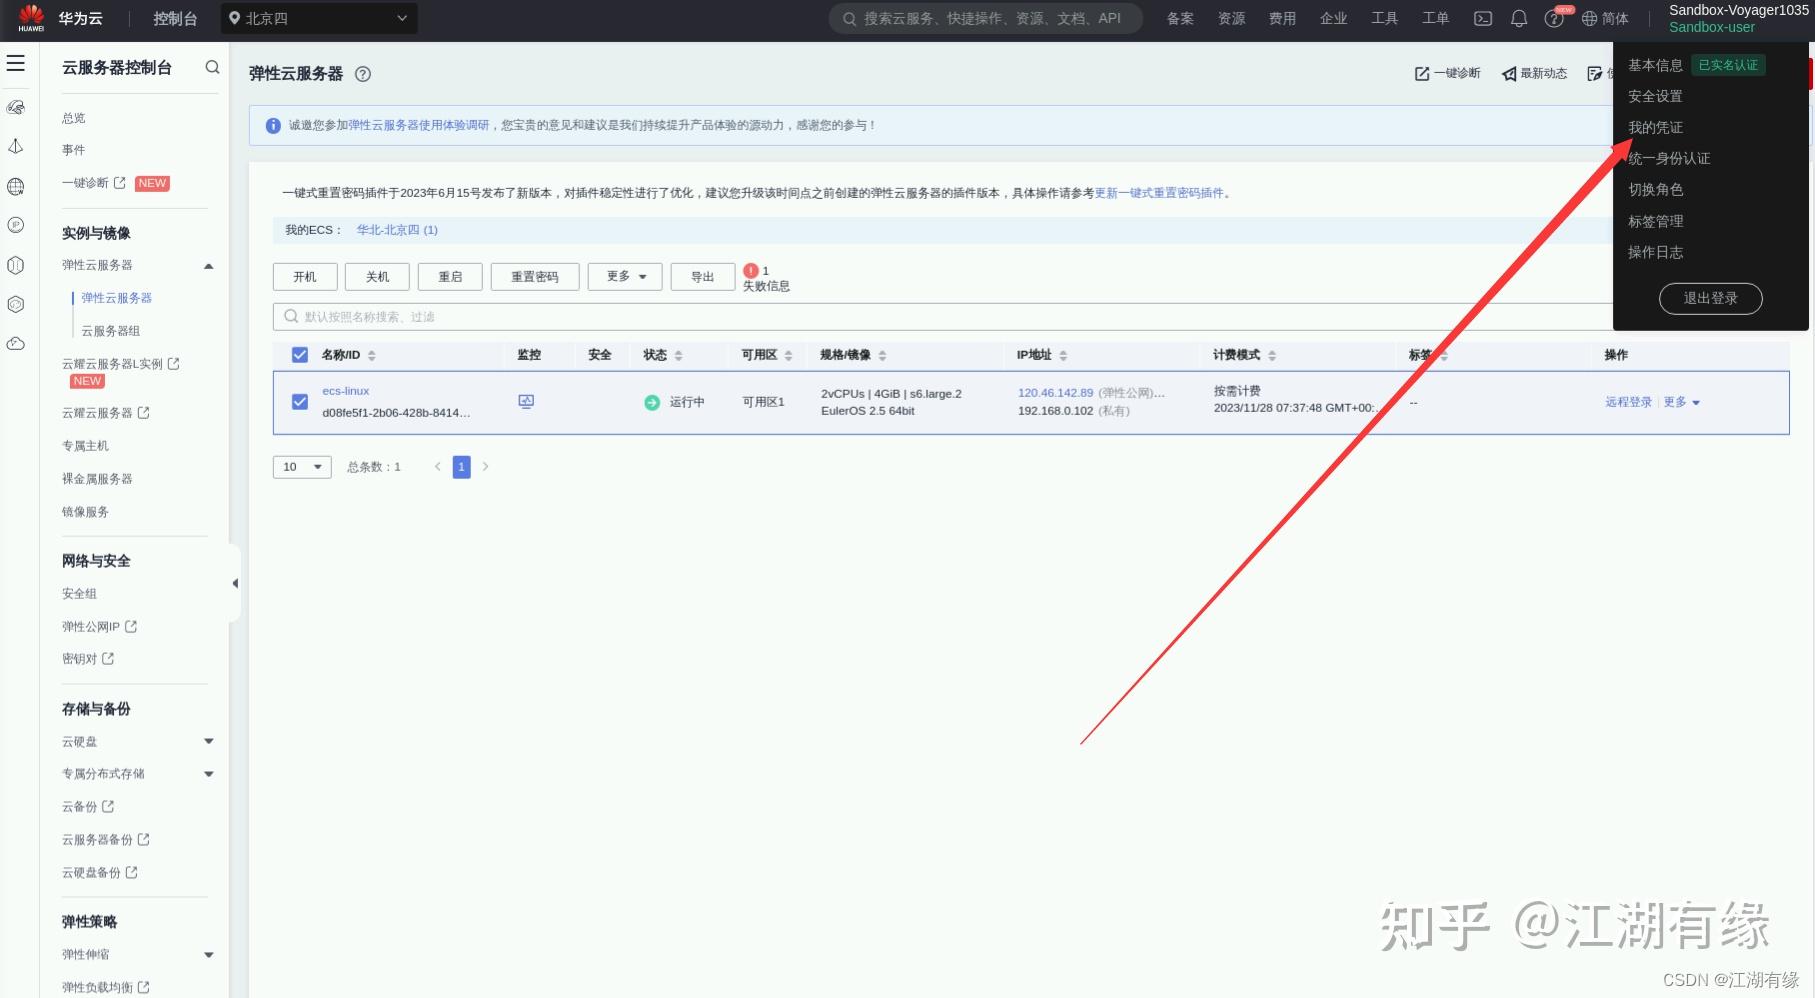This screenshot has width=1815, height=998.
Task: Open monitoring chart icon for ecs-linux row
Action: (x=526, y=401)
